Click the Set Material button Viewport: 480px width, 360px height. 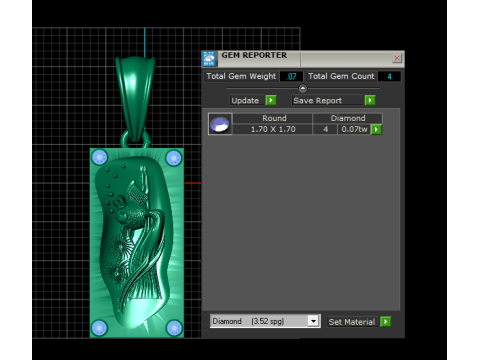pos(352,322)
